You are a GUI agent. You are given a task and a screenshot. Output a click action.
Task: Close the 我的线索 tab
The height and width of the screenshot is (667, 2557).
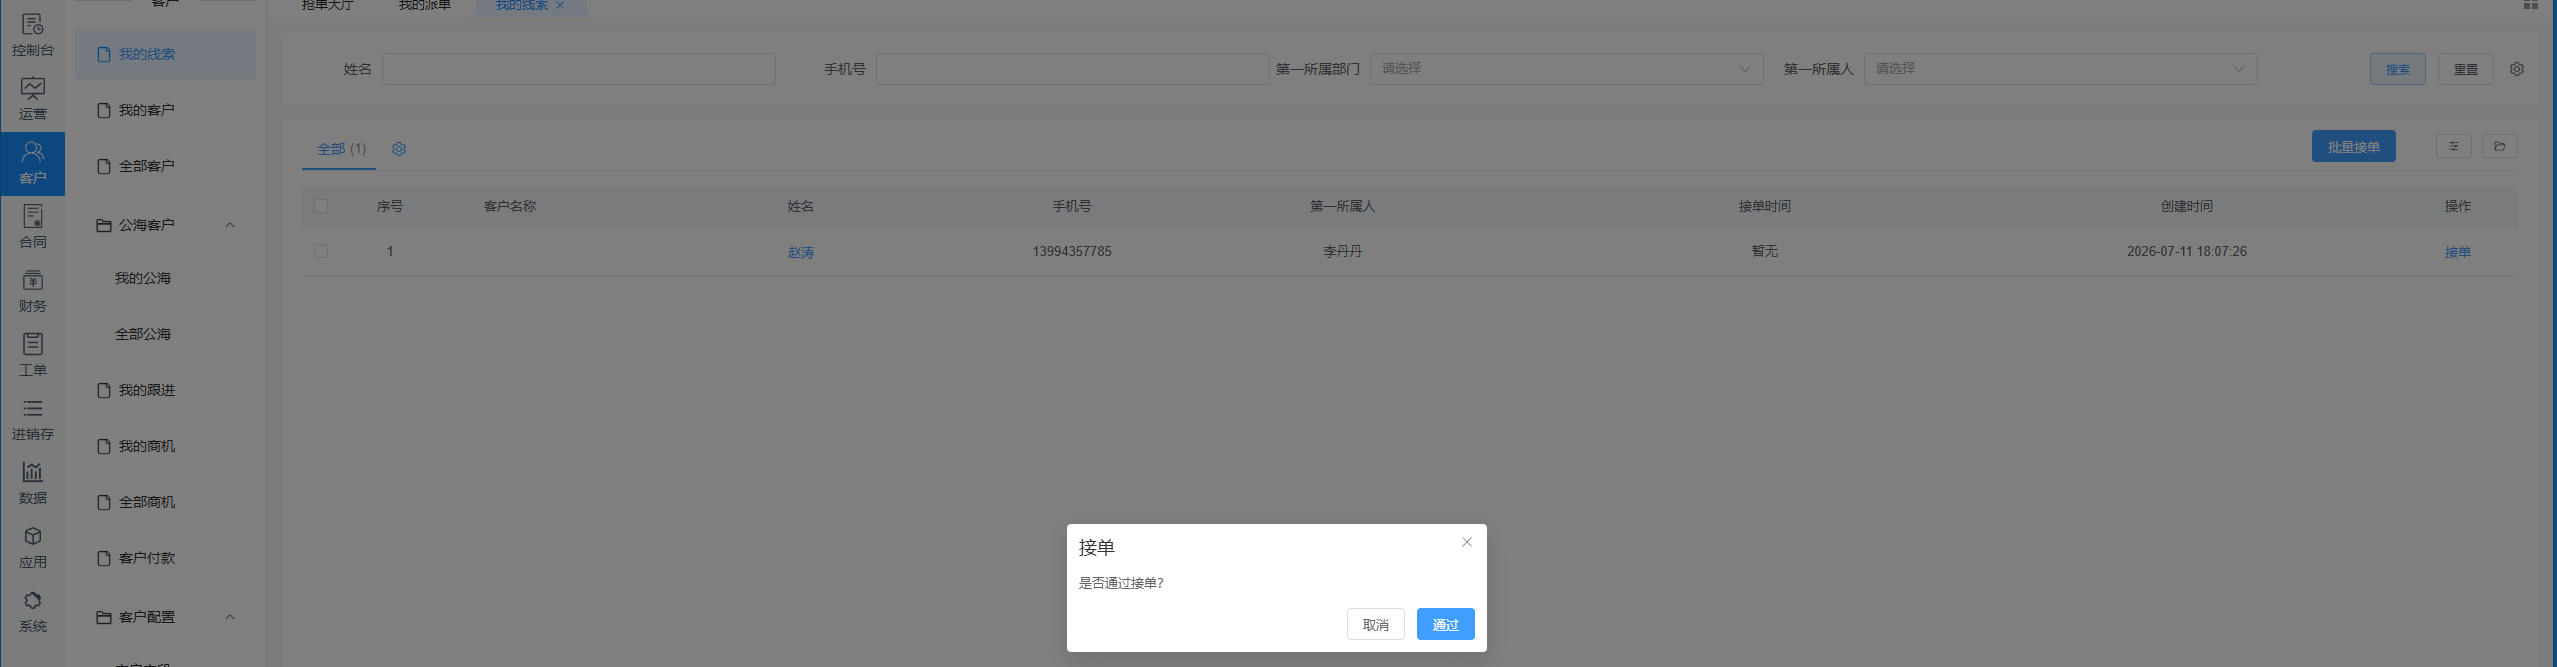560,5
